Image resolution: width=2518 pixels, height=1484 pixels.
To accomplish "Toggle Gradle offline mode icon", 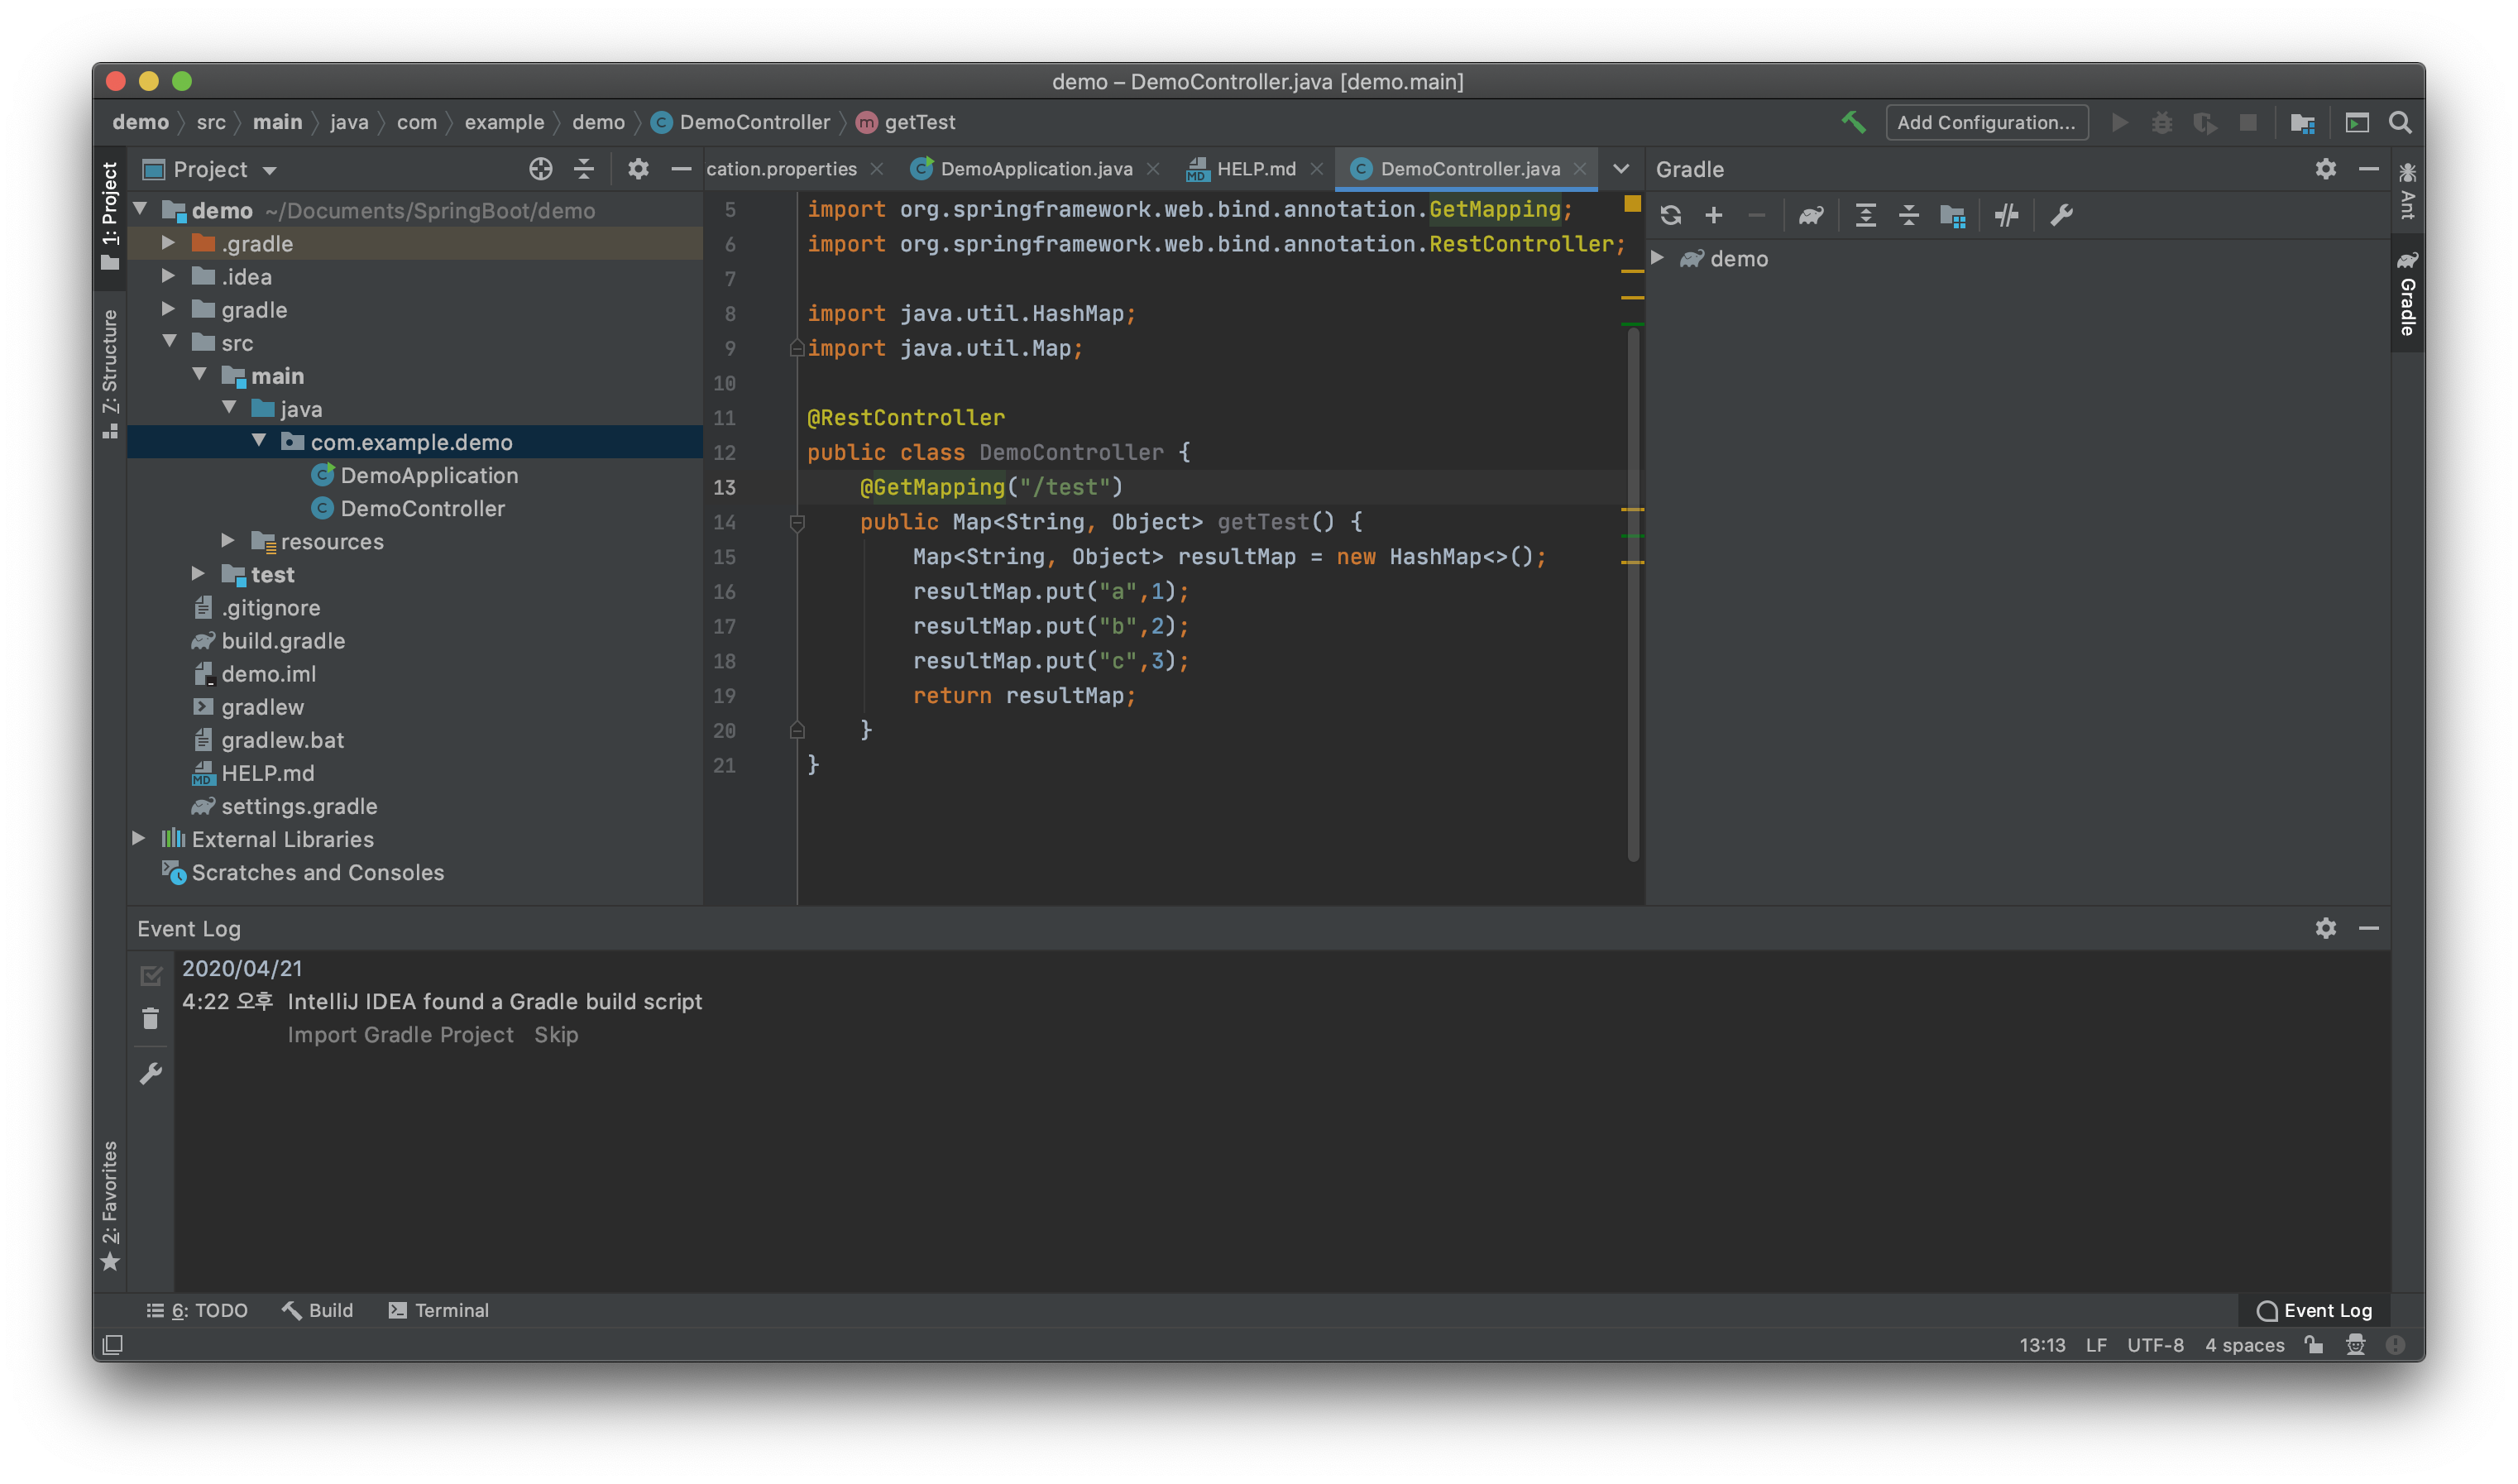I will pos(2006,215).
